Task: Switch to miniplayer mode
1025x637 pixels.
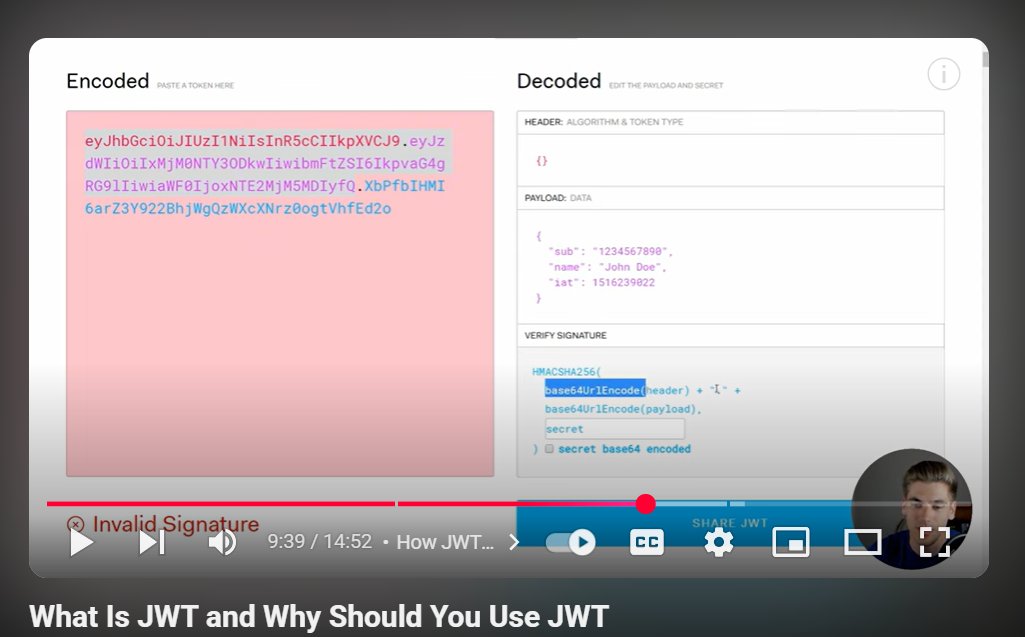Action: point(790,542)
